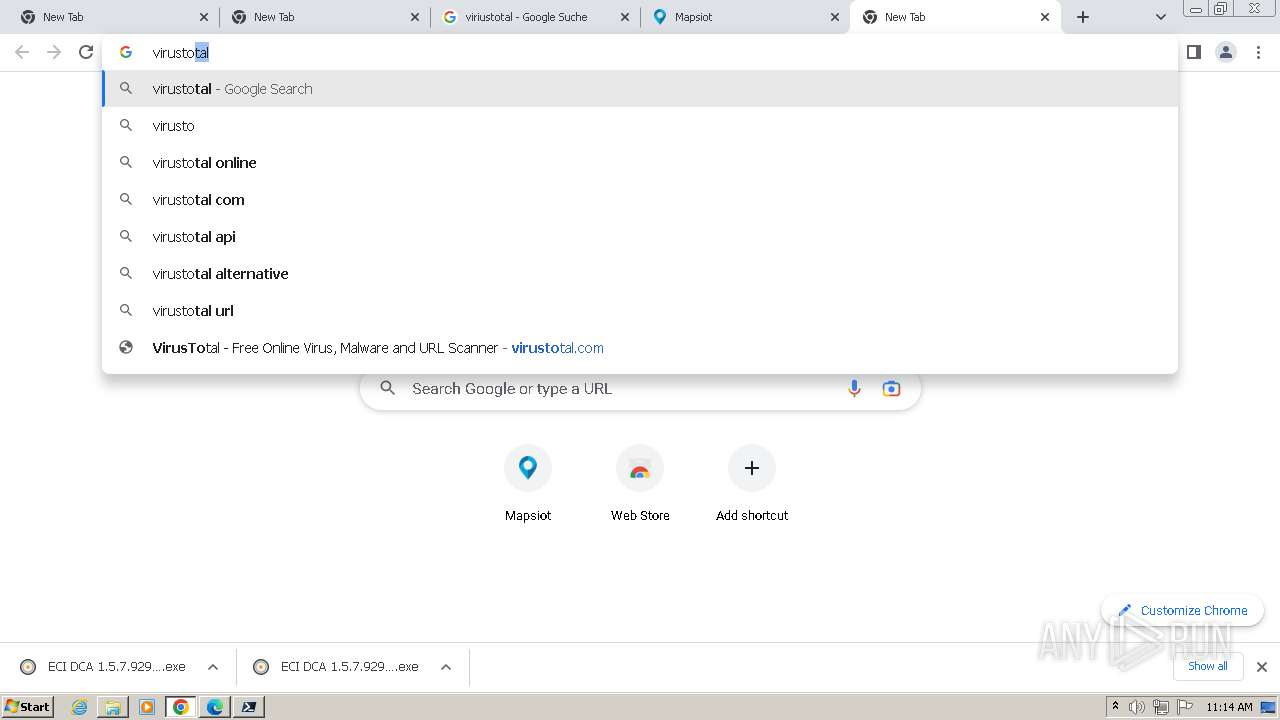Image resolution: width=1280 pixels, height=720 pixels.
Task: Open the Chrome profile avatar
Action: pos(1226,52)
